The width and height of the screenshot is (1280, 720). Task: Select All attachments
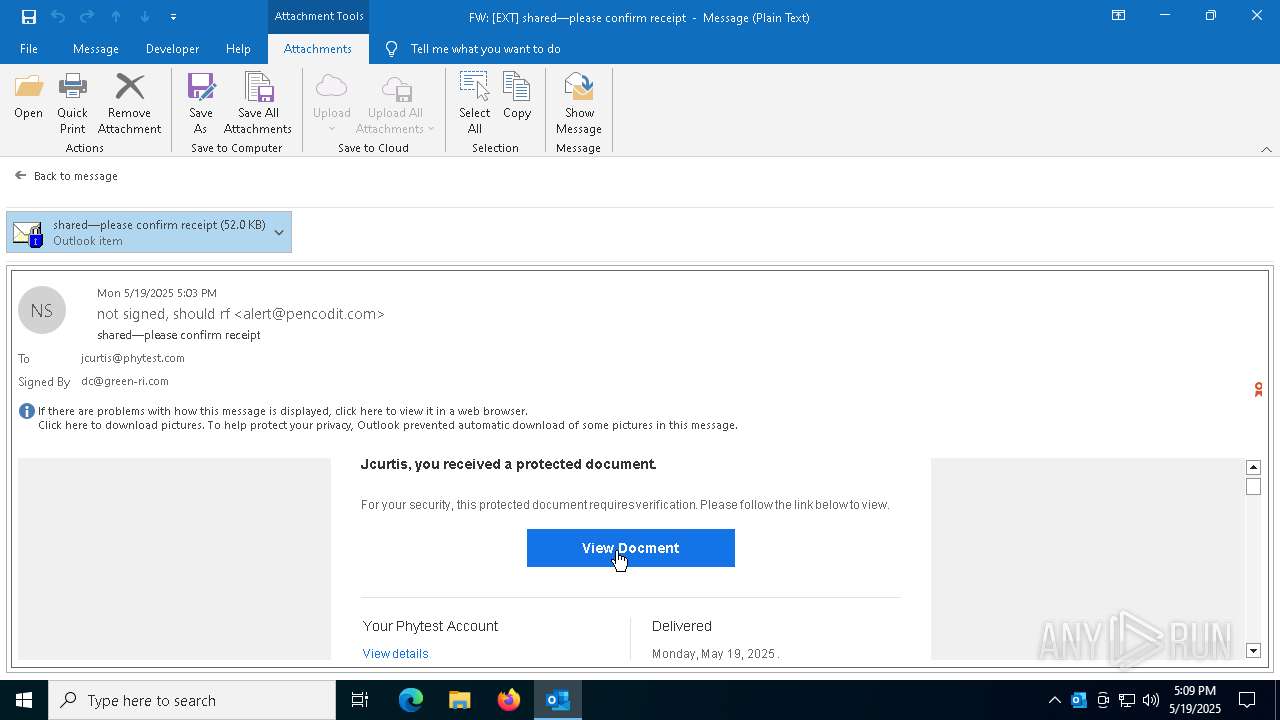point(475,103)
